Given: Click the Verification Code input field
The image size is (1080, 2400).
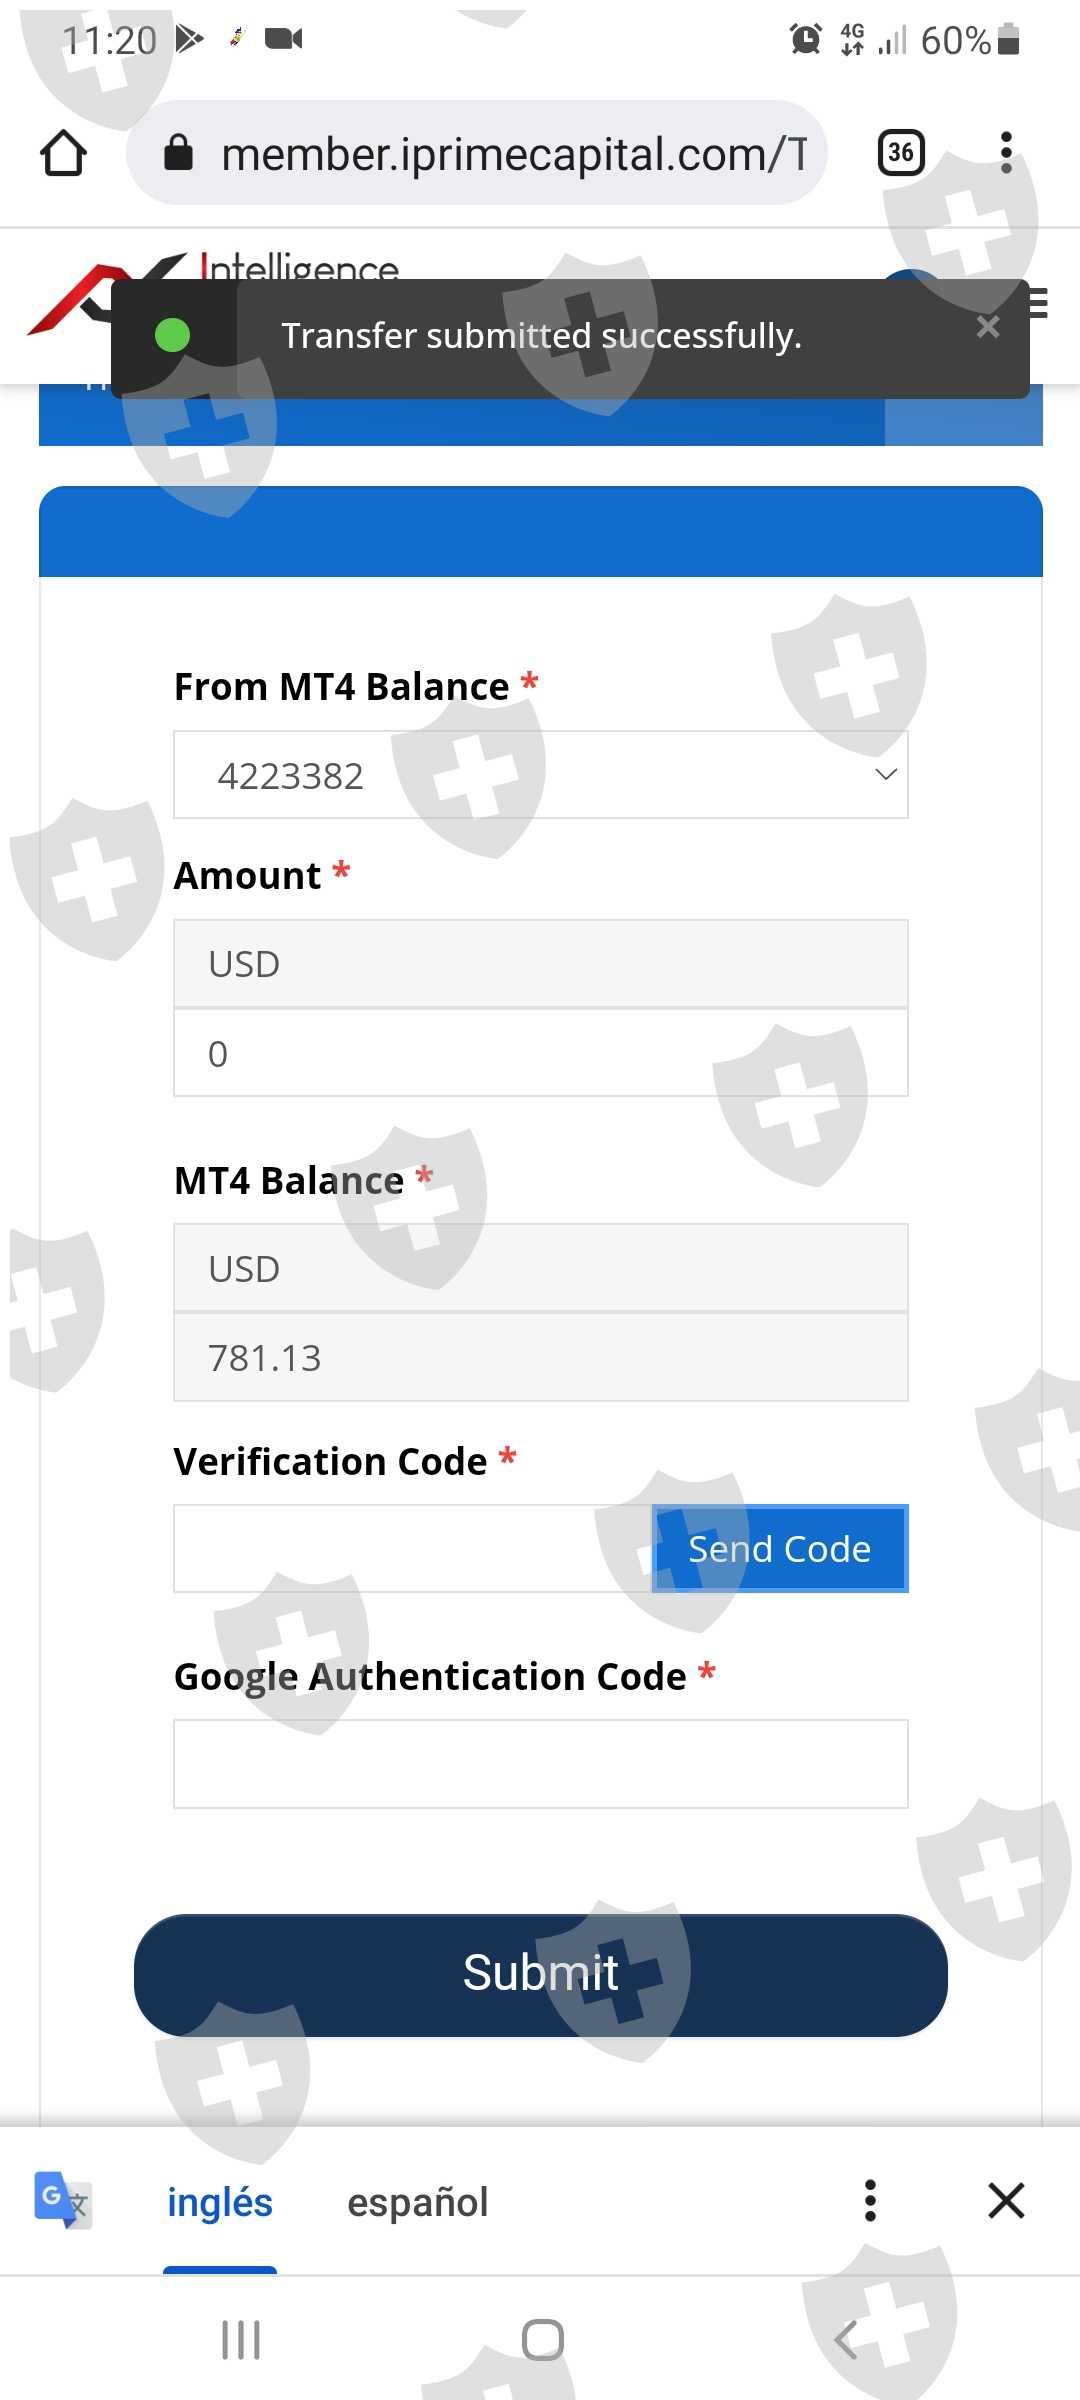Looking at the screenshot, I should coord(412,1548).
